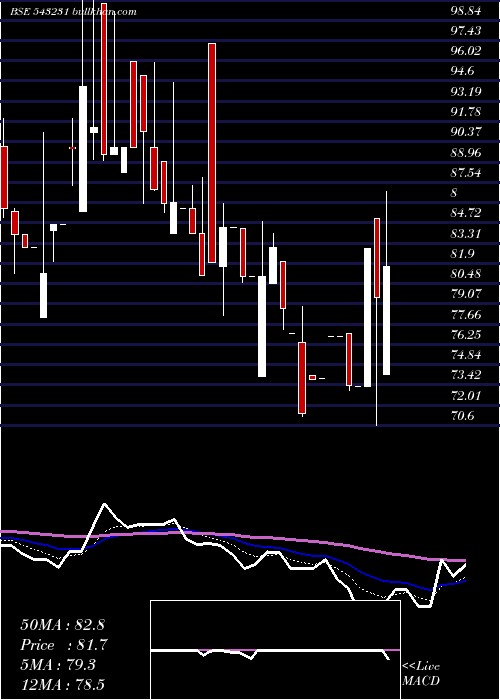This screenshot has height=700, width=500.
Task: Click the 98.84 price axis label
Action: pos(466,11)
